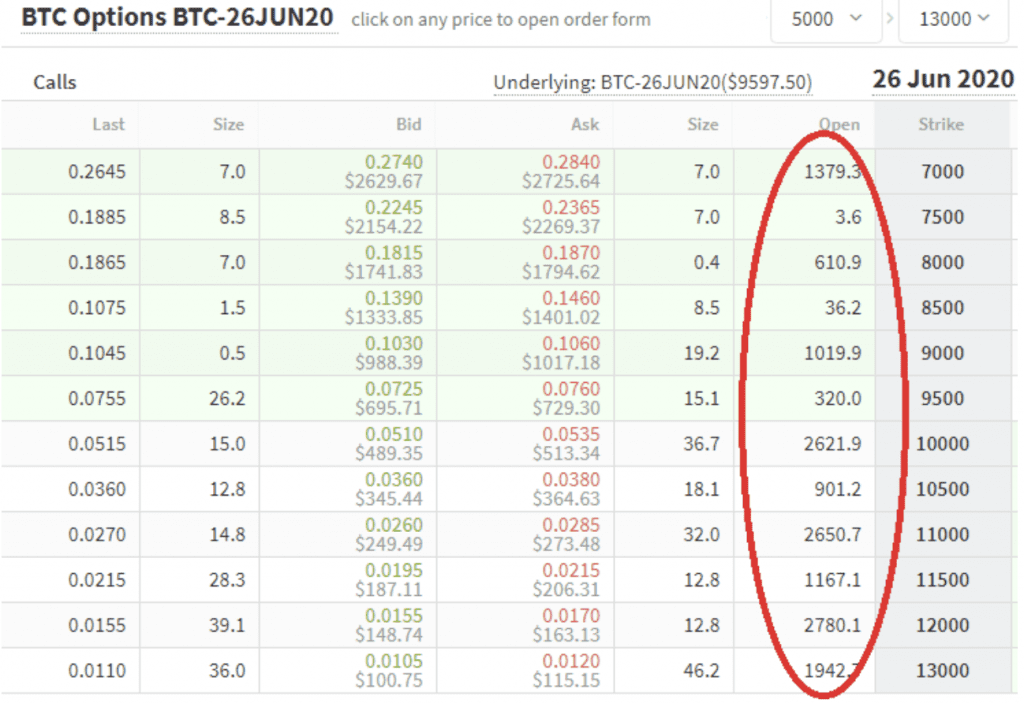Click ask price 0.0285 for strike 11000
The image size is (1024, 704).
coord(571,525)
